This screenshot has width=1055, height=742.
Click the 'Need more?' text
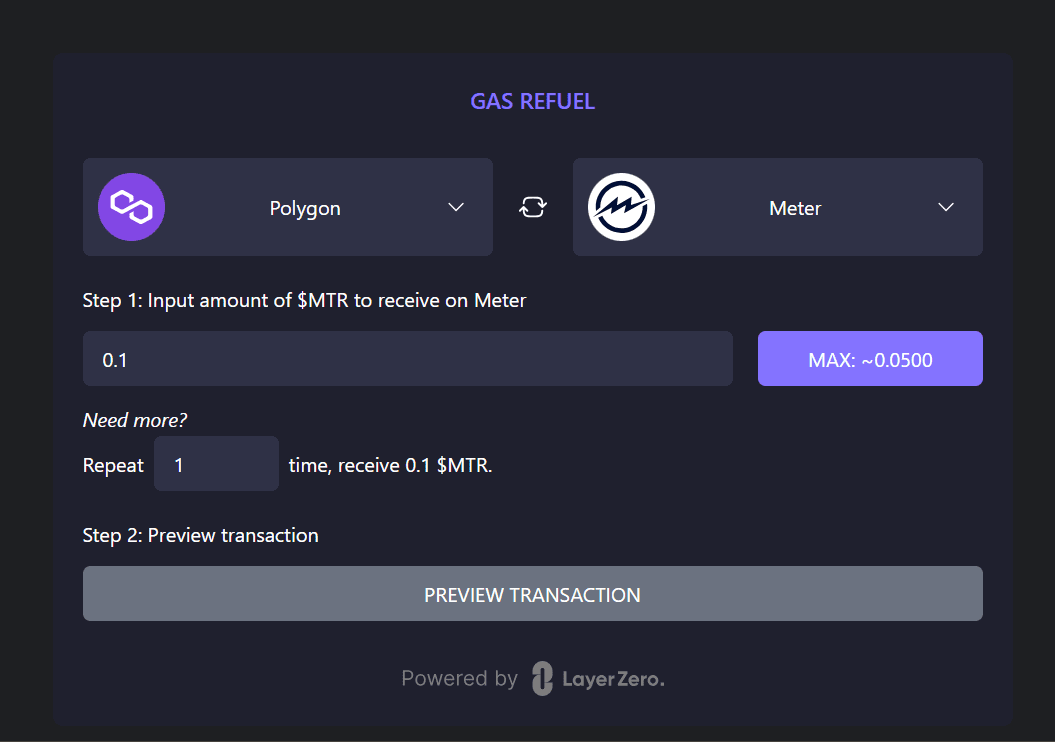[x=135, y=420]
